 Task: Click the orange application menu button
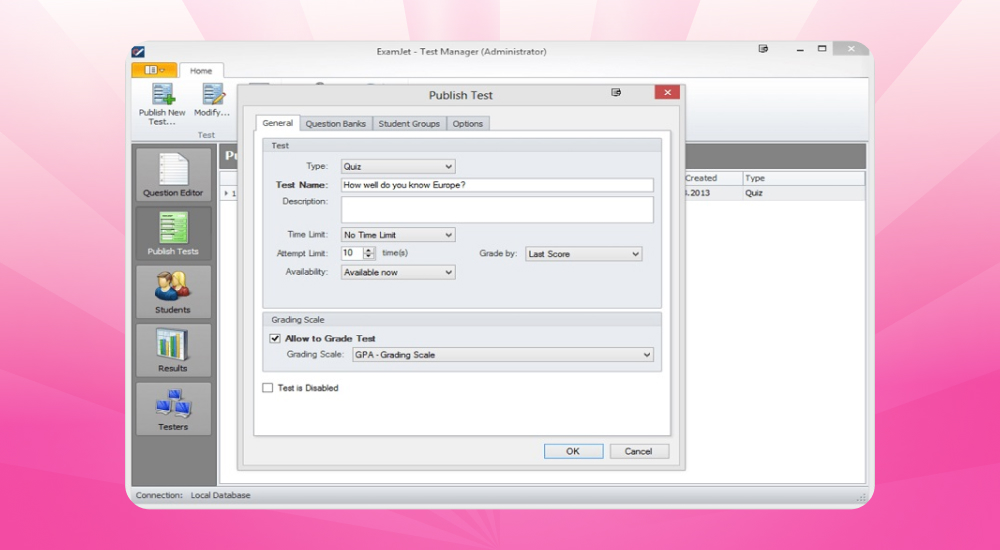(153, 70)
